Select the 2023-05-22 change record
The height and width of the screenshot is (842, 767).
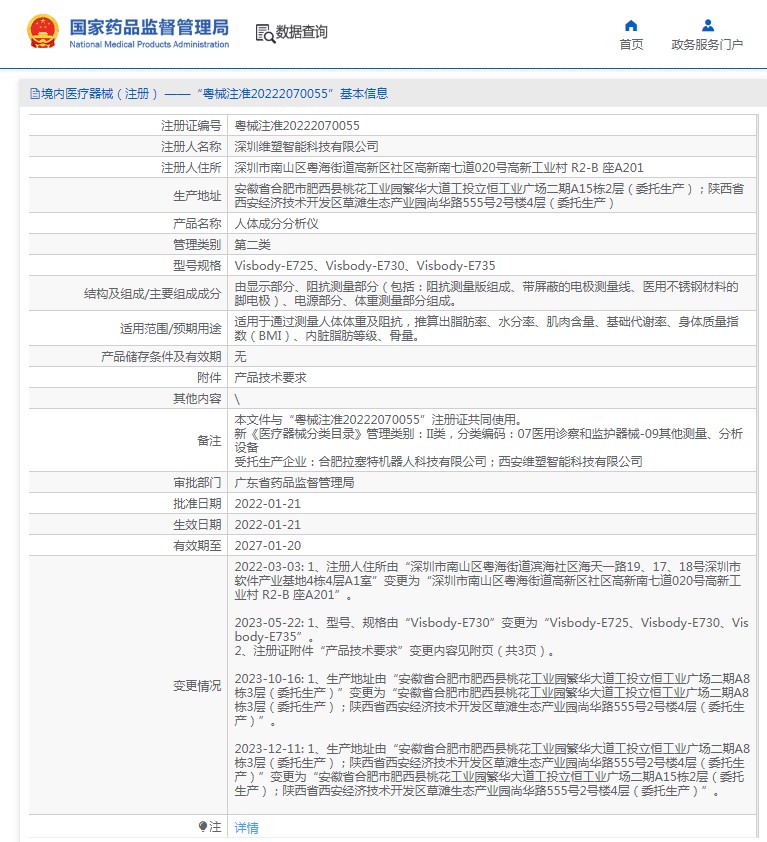pos(491,636)
